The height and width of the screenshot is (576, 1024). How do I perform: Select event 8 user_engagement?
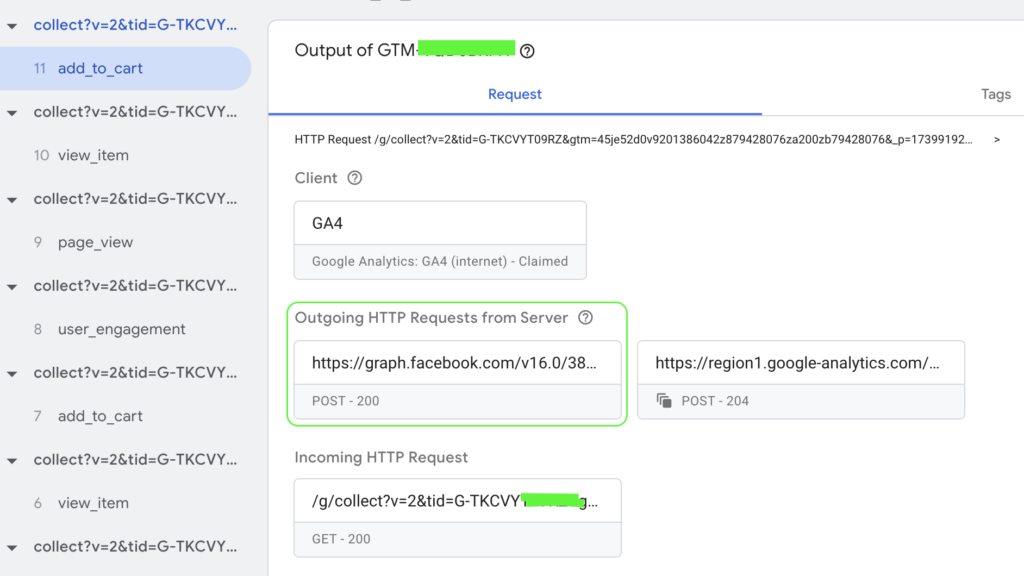(x=121, y=330)
